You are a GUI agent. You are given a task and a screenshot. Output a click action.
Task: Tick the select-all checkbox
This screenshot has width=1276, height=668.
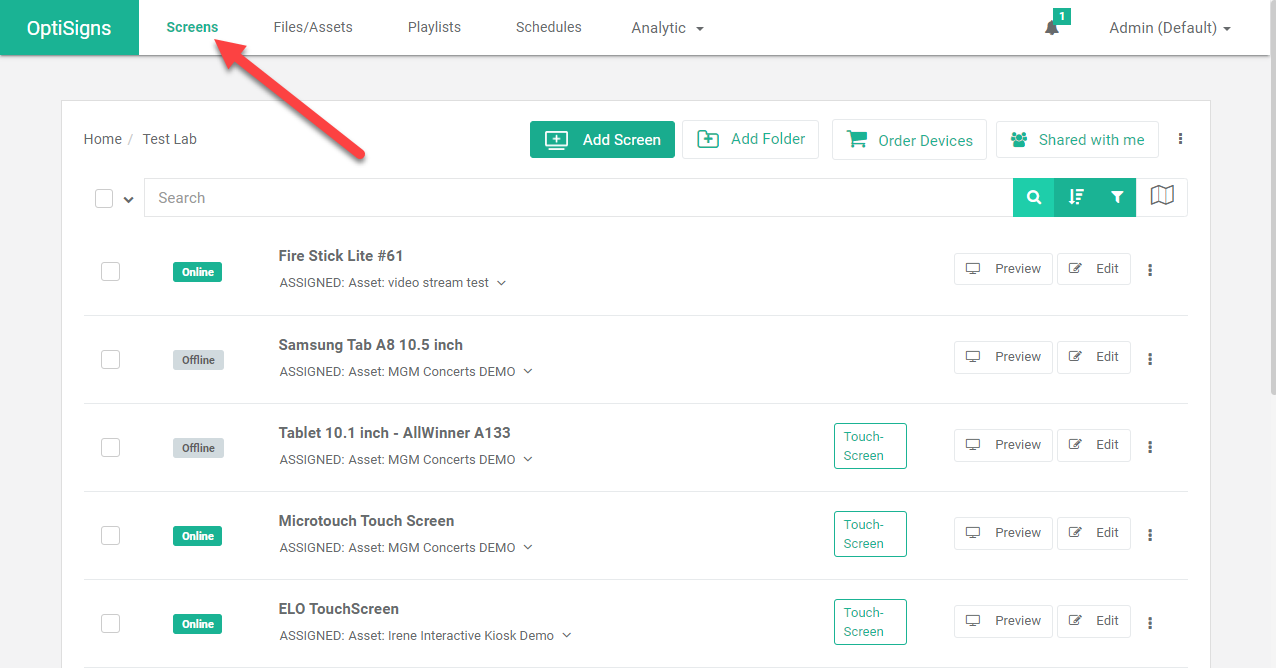point(104,198)
